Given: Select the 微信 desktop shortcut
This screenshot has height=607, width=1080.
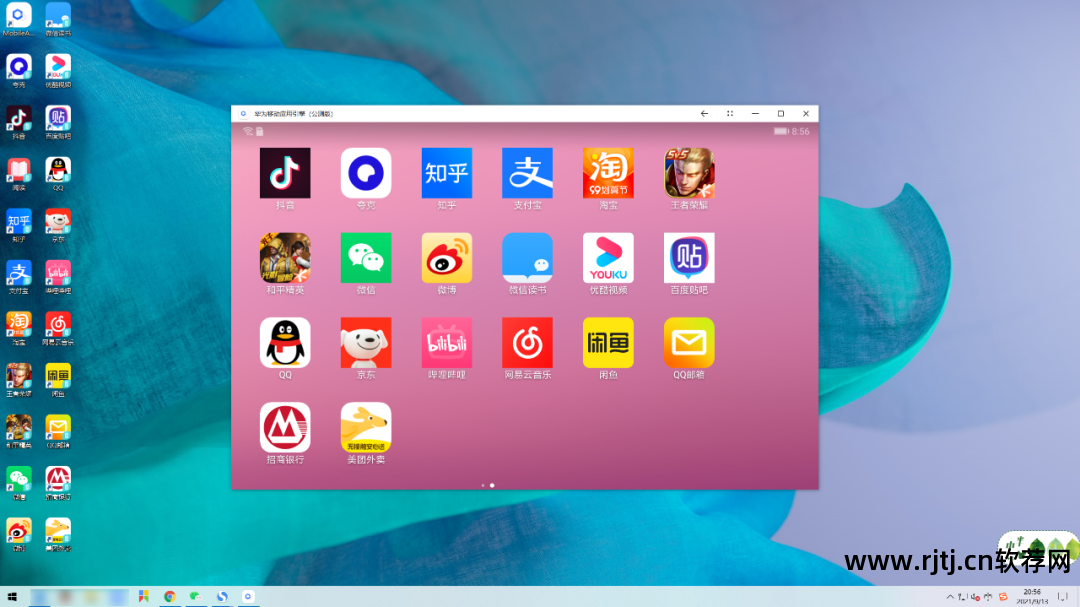Looking at the screenshot, I should pyautogui.click(x=19, y=484).
